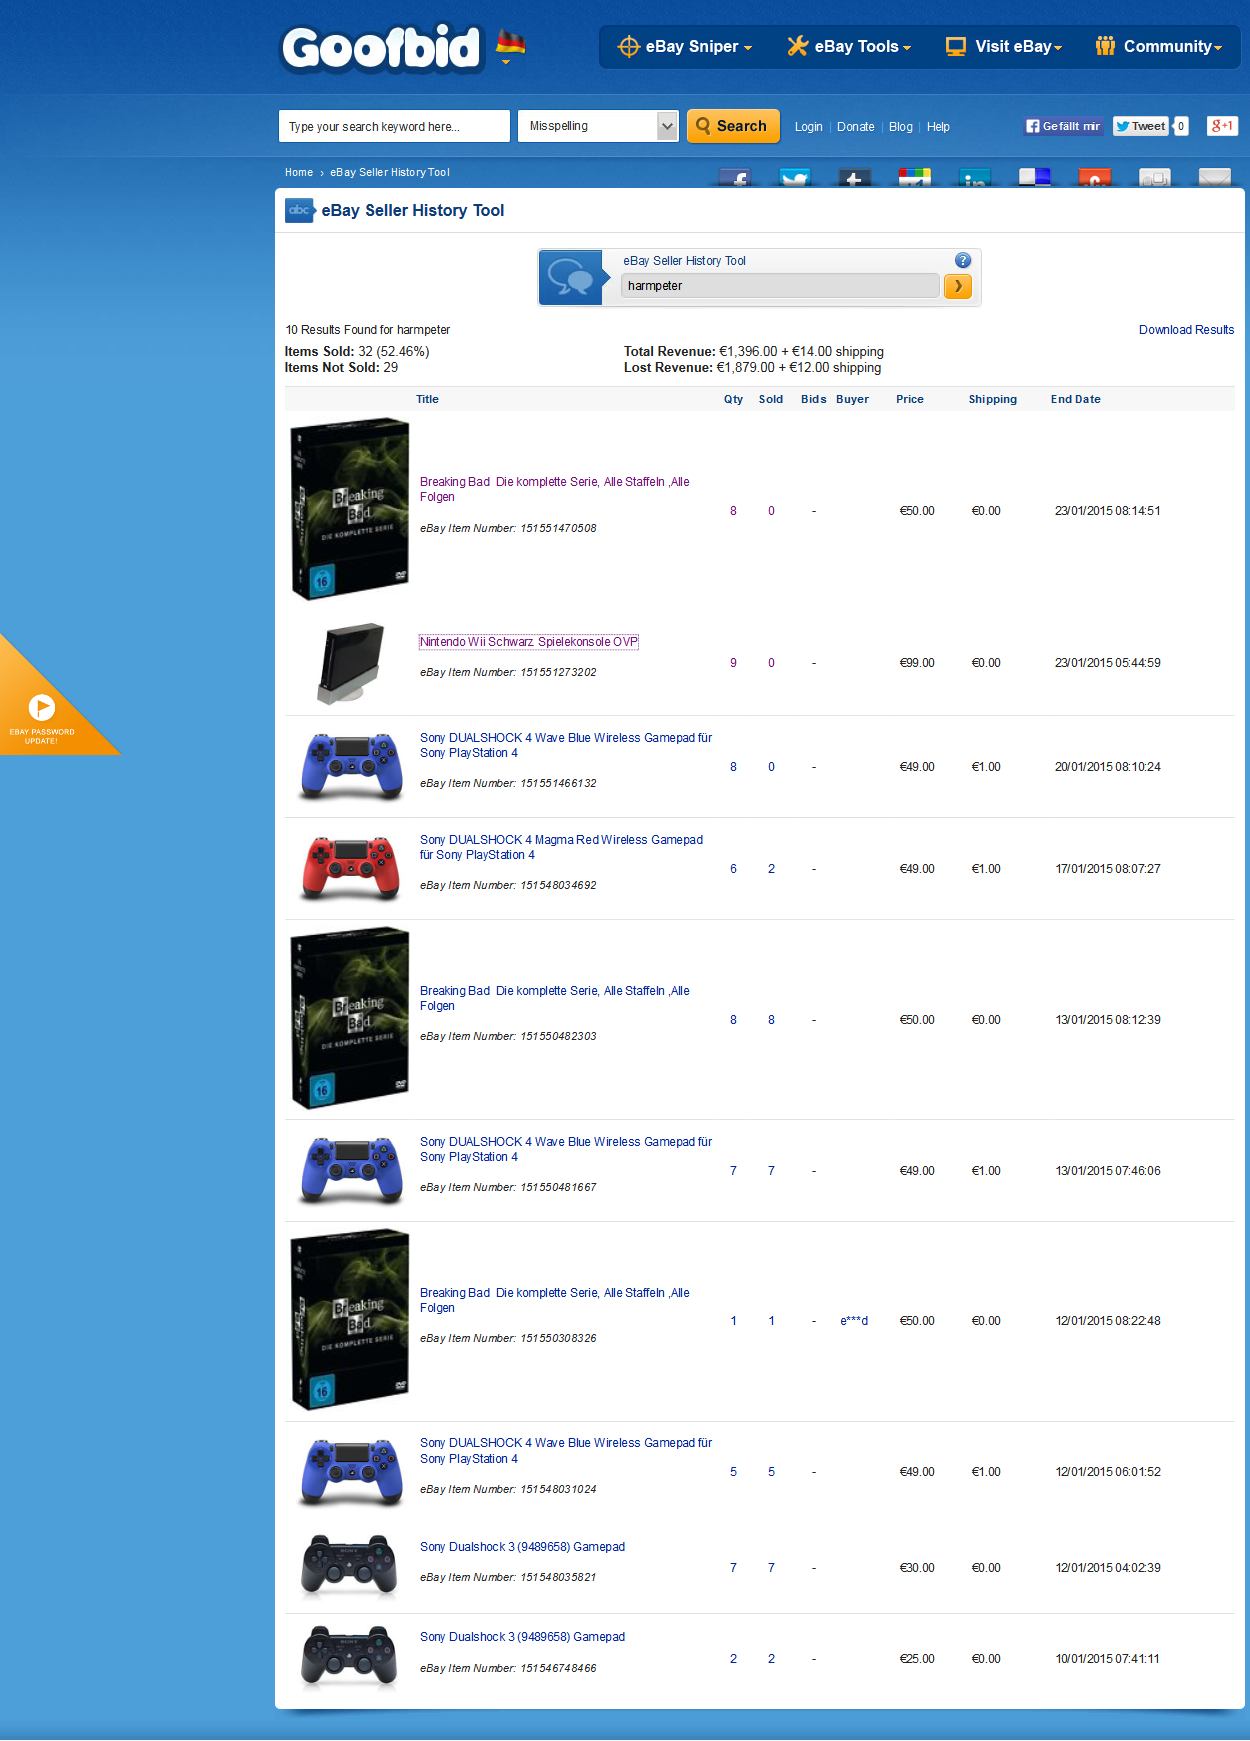Image resolution: width=1250 pixels, height=1741 pixels.
Task: Click the abc icon beside page title
Action: [299, 210]
